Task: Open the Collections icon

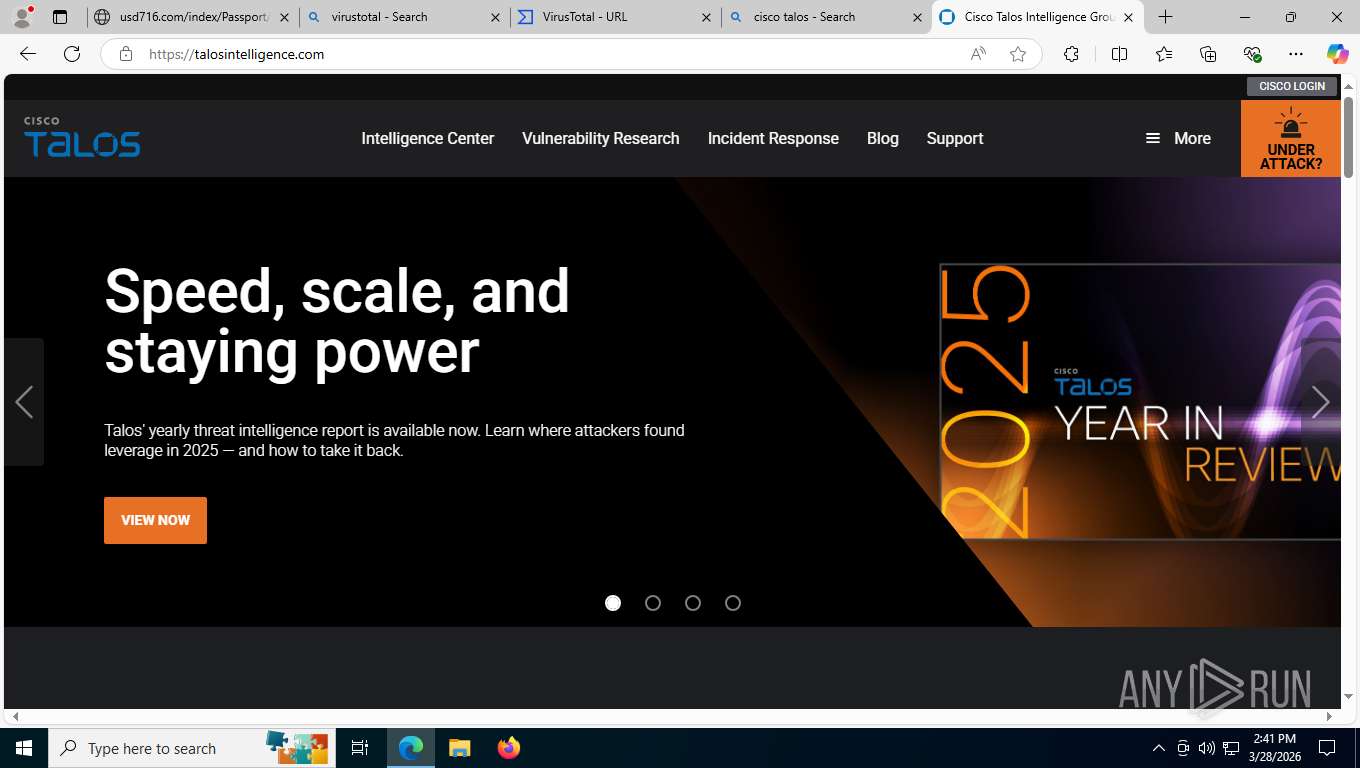Action: tap(1208, 54)
